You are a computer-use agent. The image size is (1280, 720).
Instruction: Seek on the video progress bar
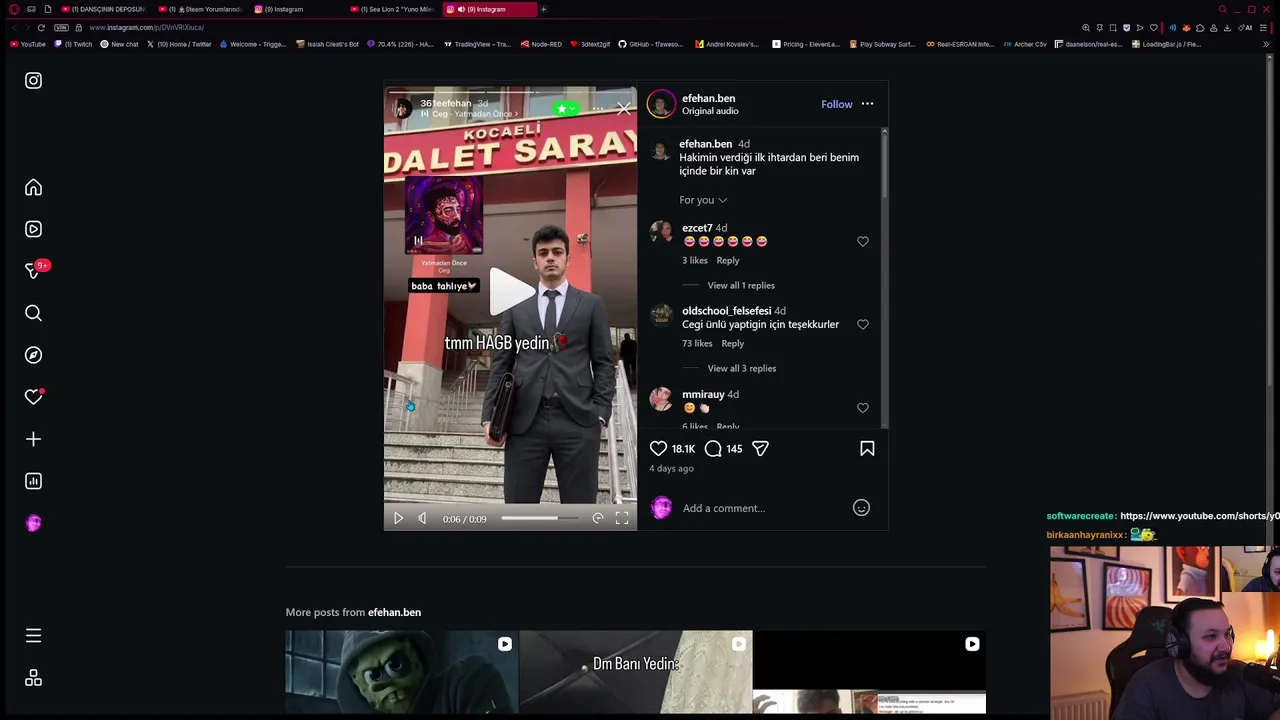click(x=540, y=518)
